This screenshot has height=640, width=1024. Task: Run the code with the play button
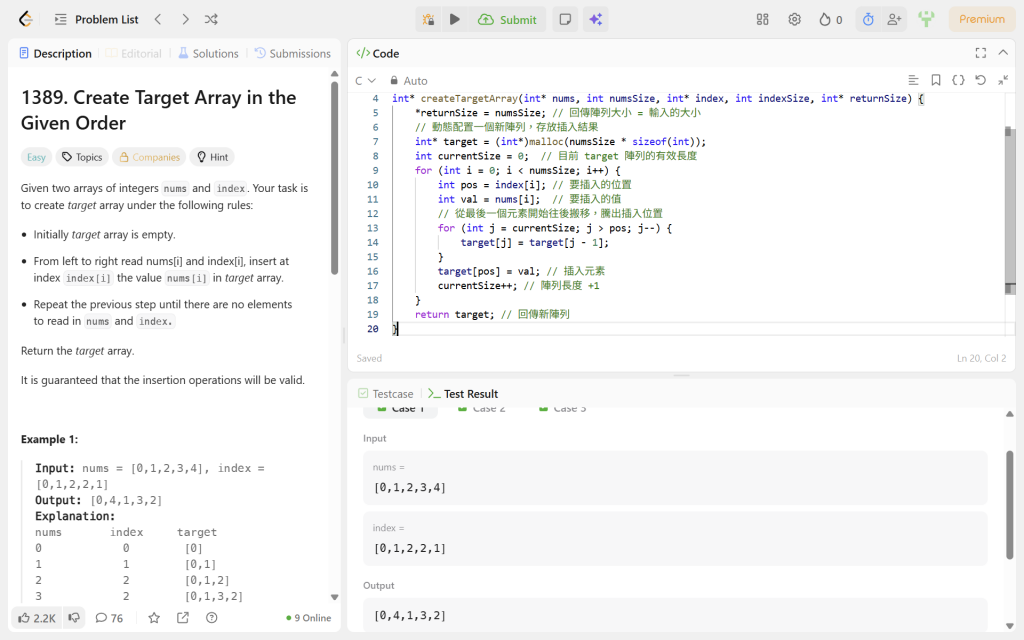pyautogui.click(x=455, y=19)
